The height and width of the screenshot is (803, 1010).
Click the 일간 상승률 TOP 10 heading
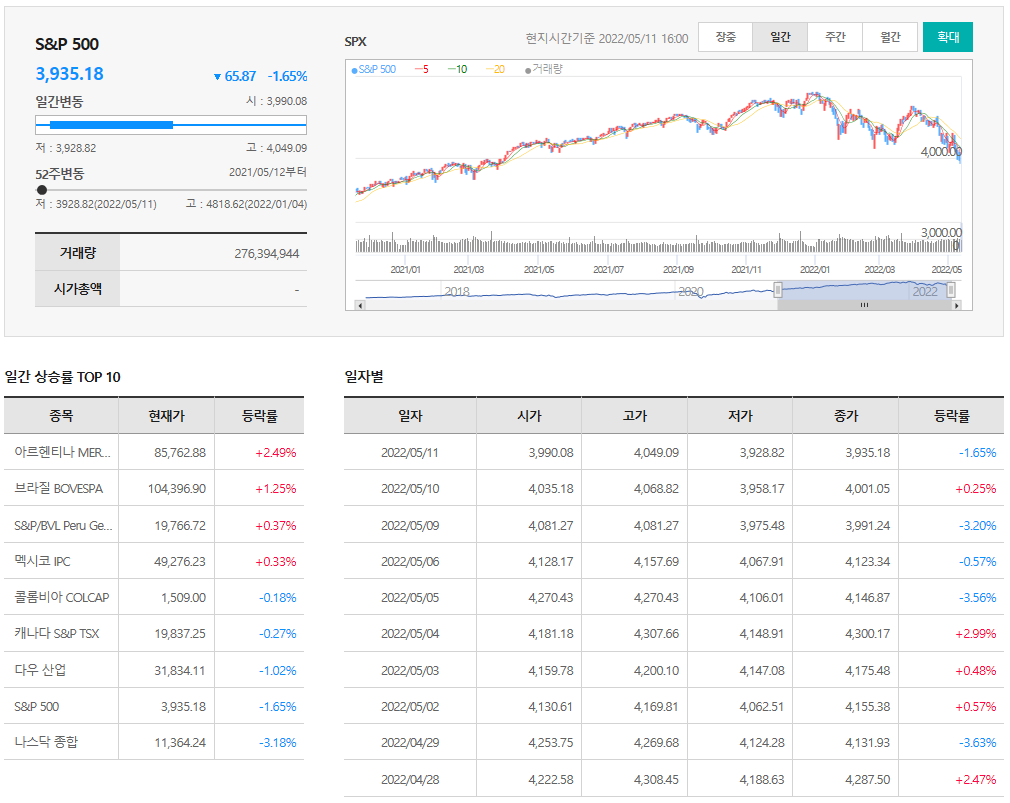62,377
